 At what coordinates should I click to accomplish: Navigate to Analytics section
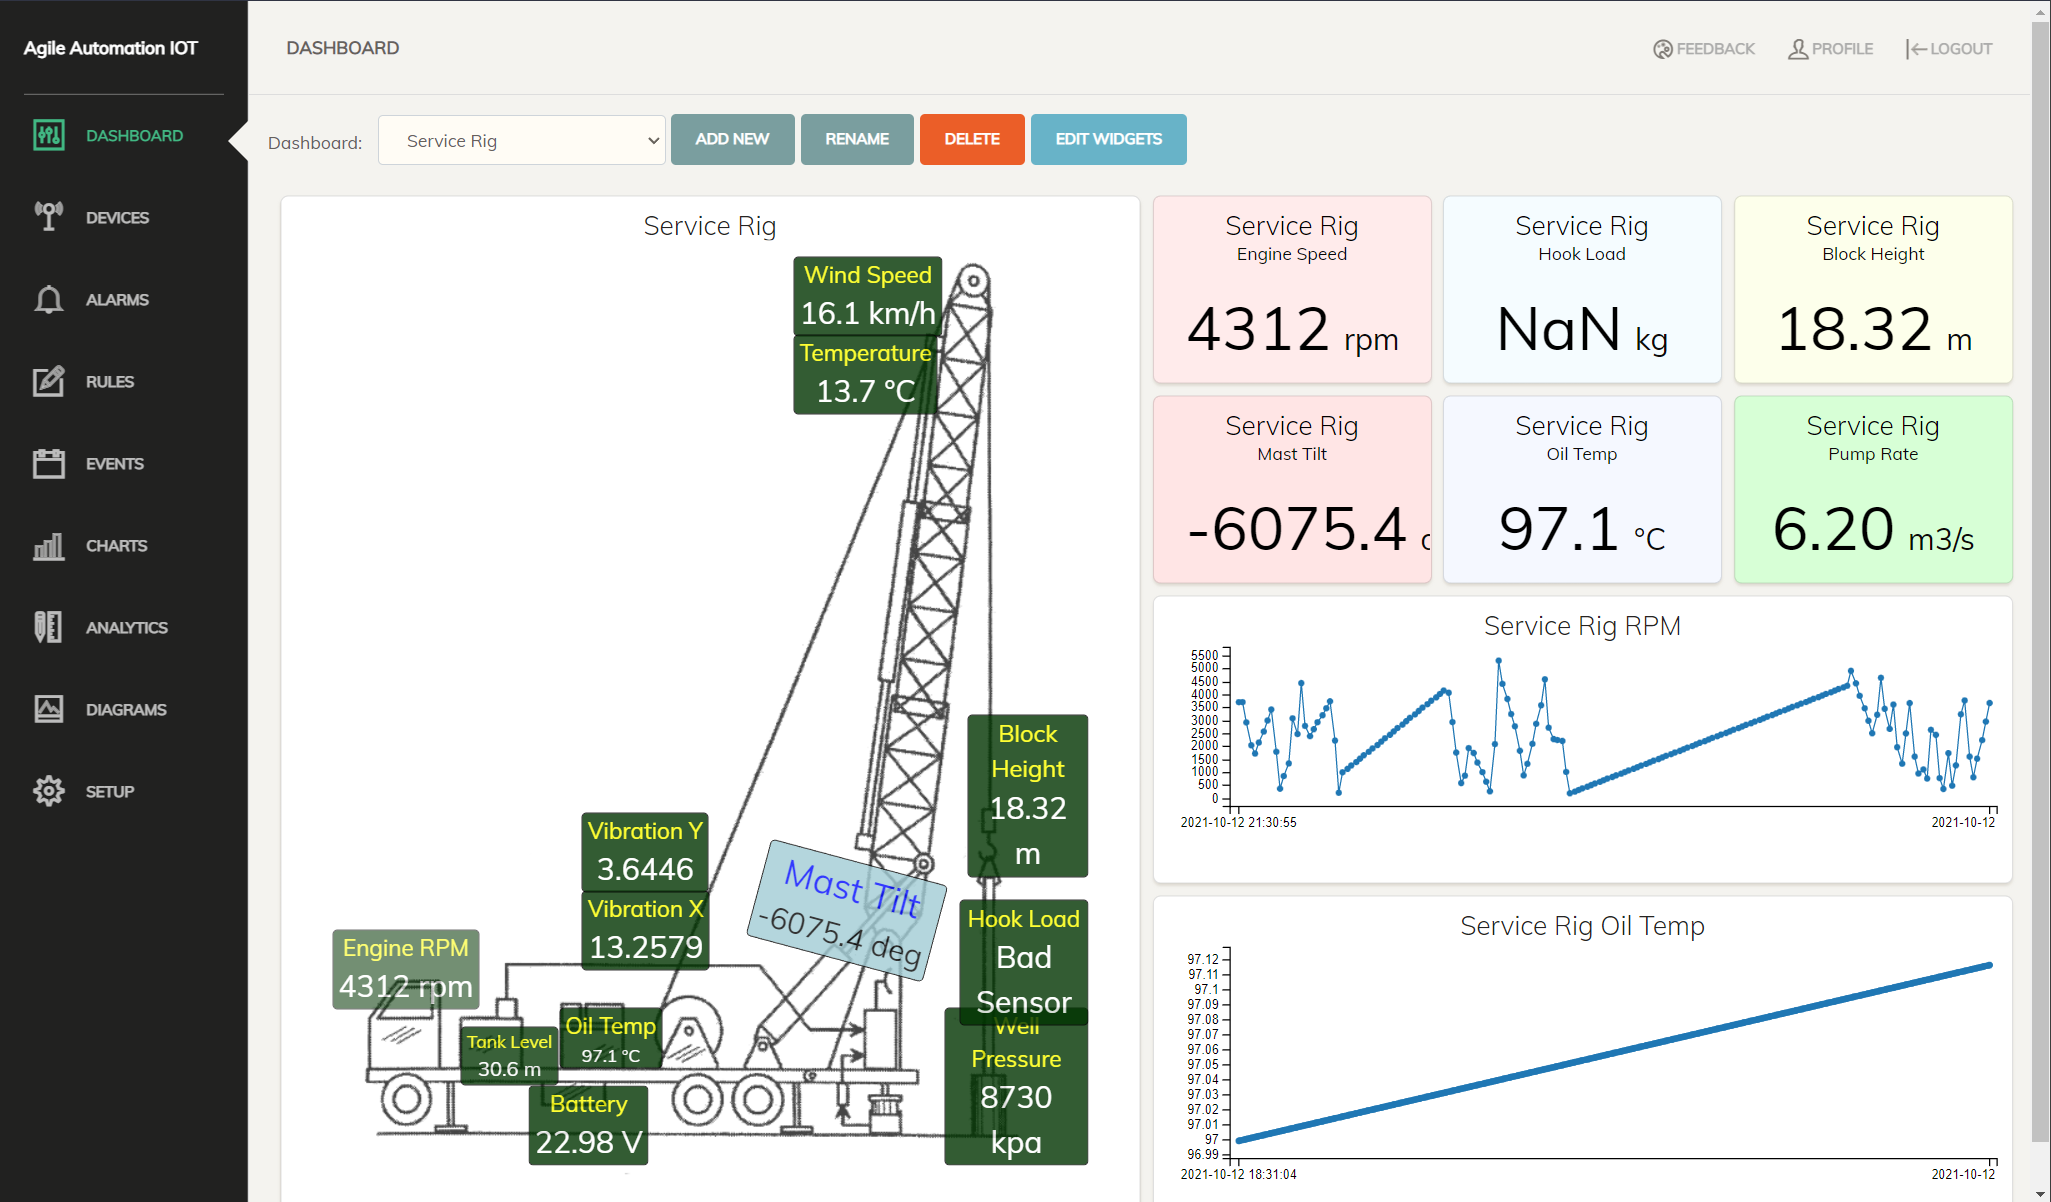(x=127, y=627)
